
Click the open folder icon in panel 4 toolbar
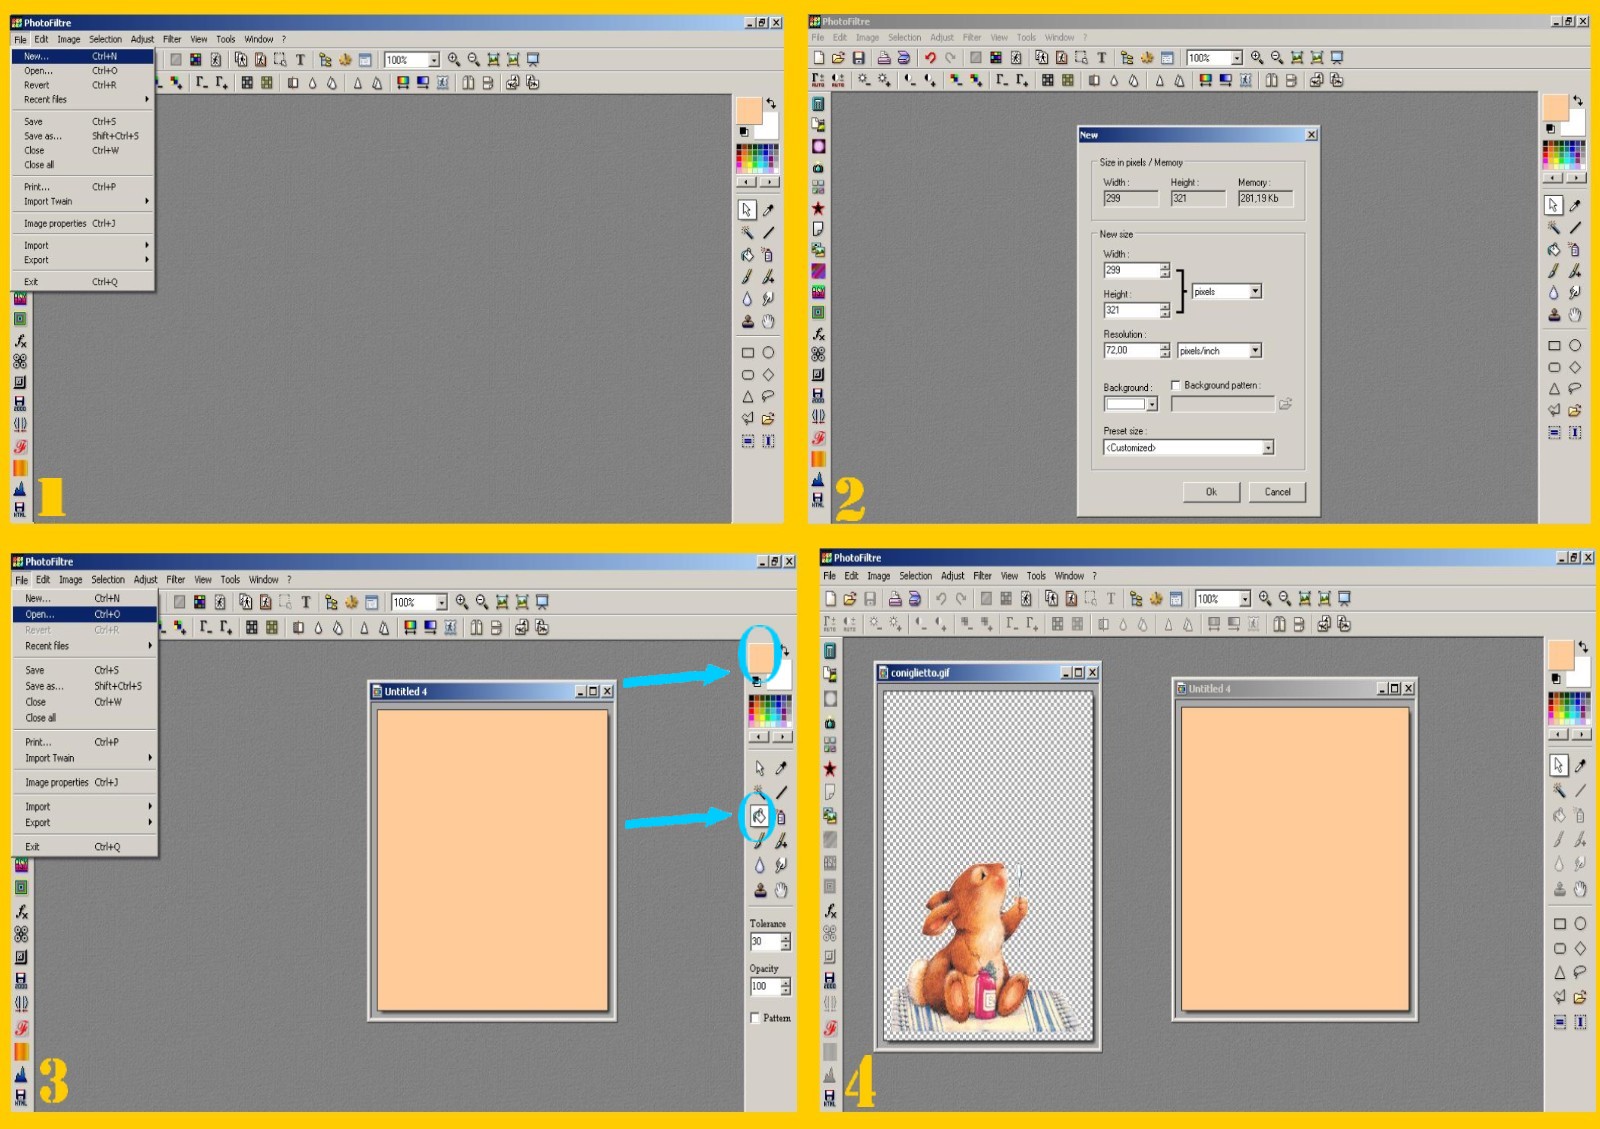click(x=850, y=598)
